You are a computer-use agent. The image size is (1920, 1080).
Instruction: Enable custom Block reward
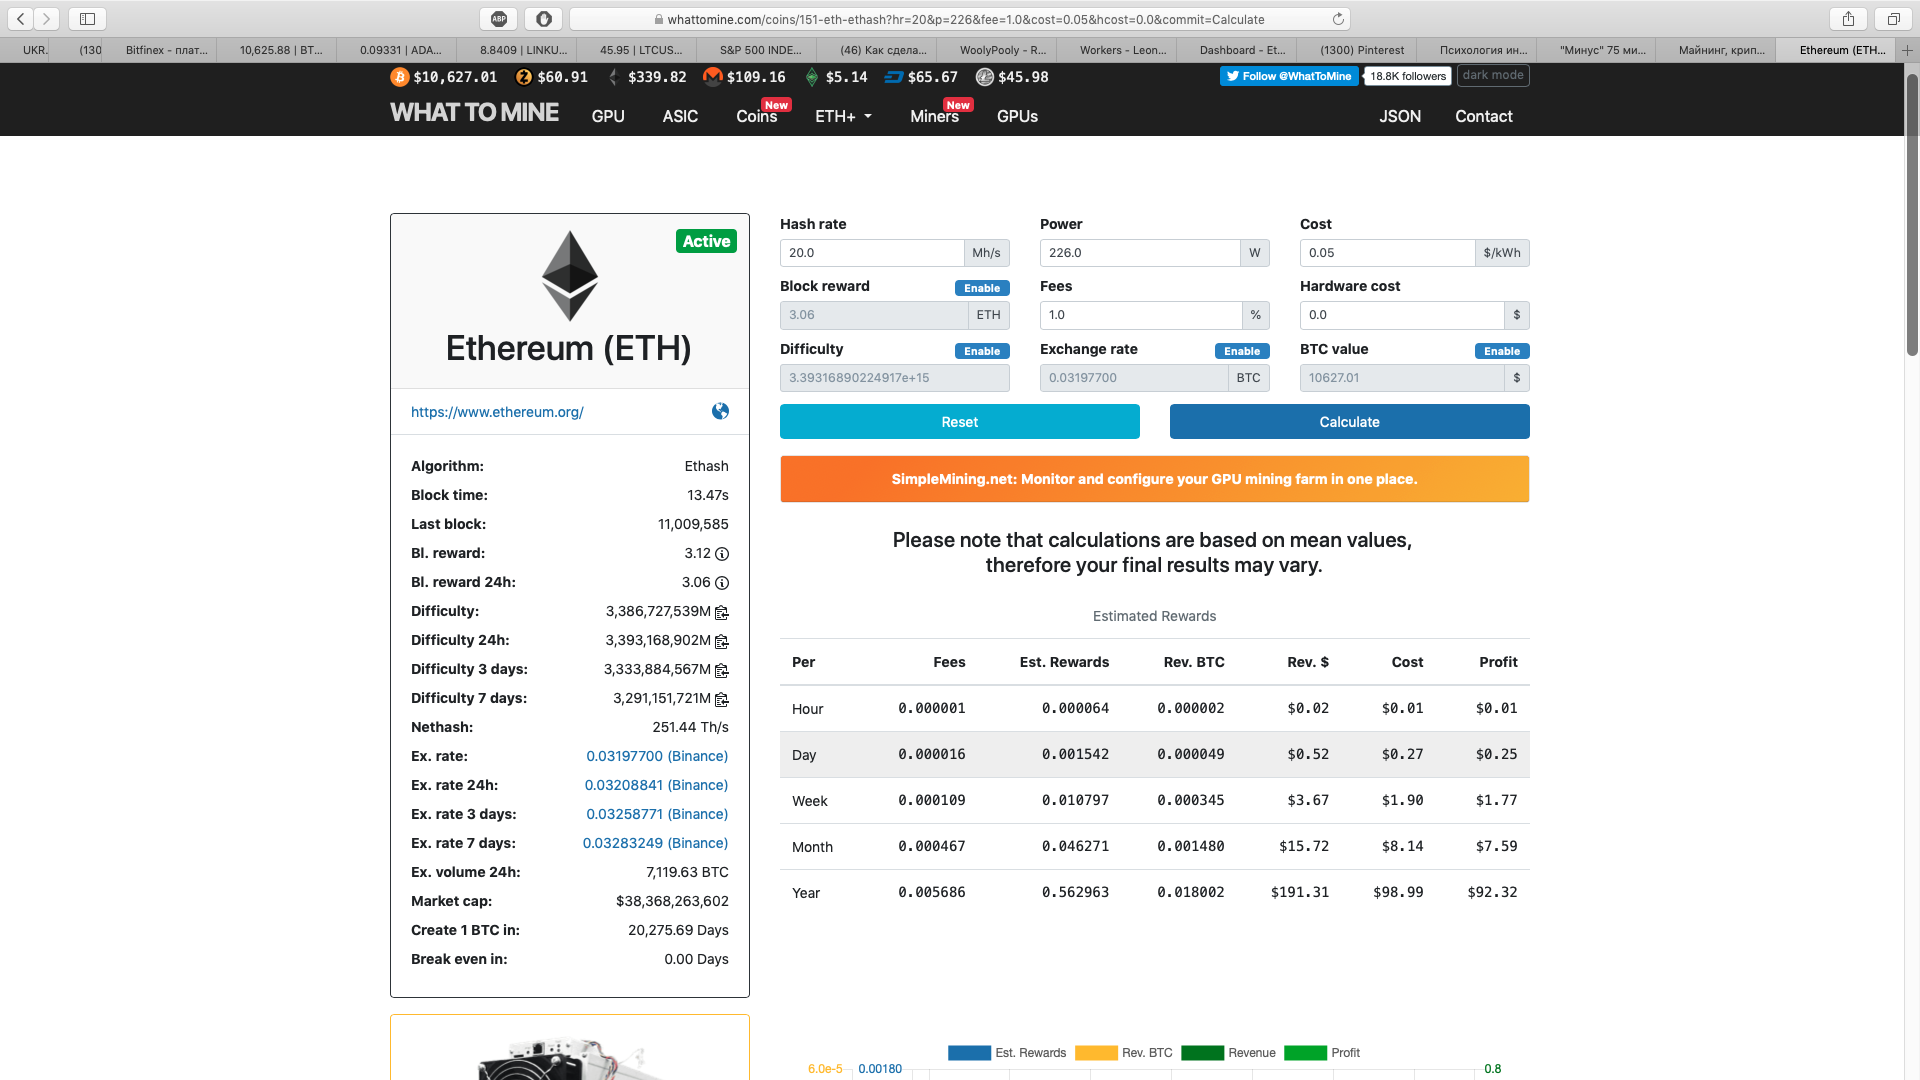982,288
